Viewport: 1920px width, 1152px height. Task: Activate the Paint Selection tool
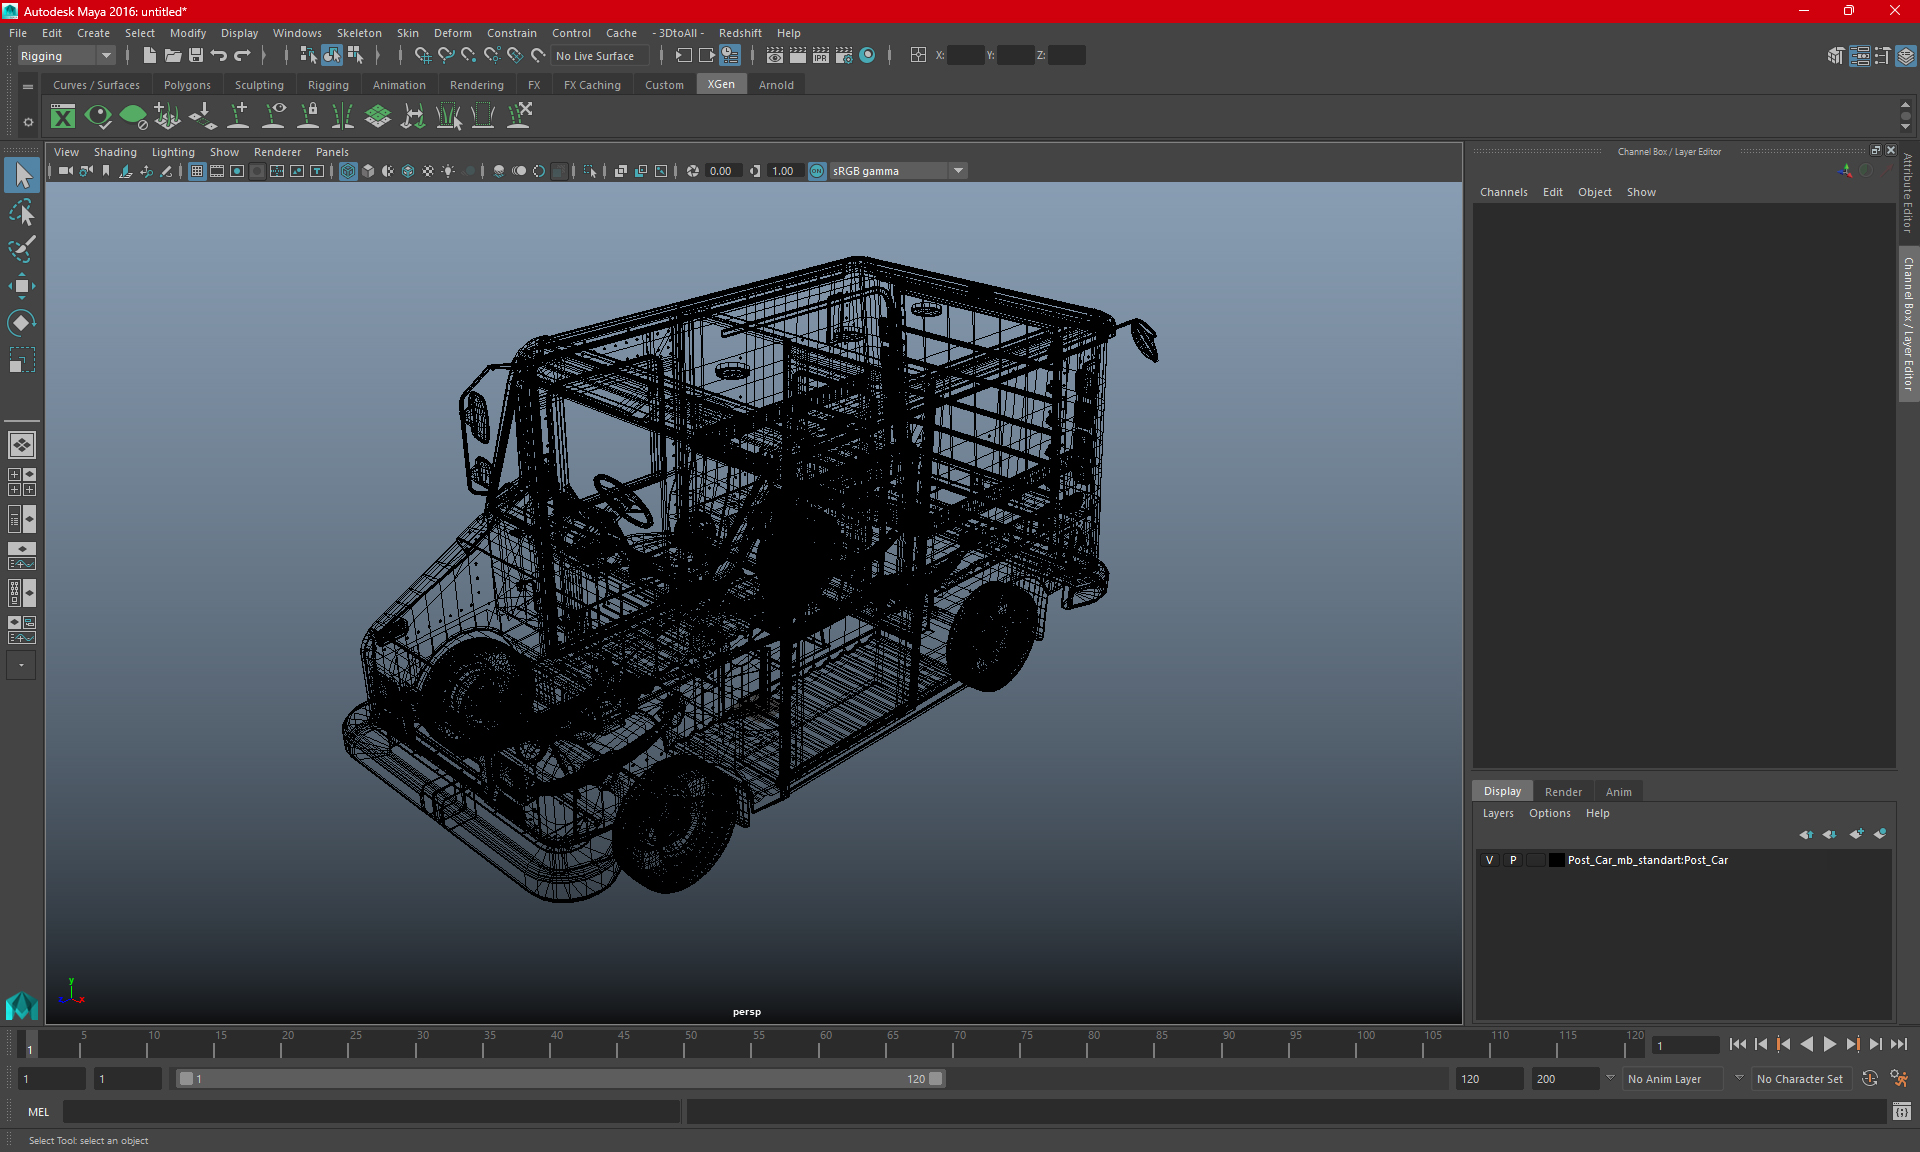tap(22, 249)
